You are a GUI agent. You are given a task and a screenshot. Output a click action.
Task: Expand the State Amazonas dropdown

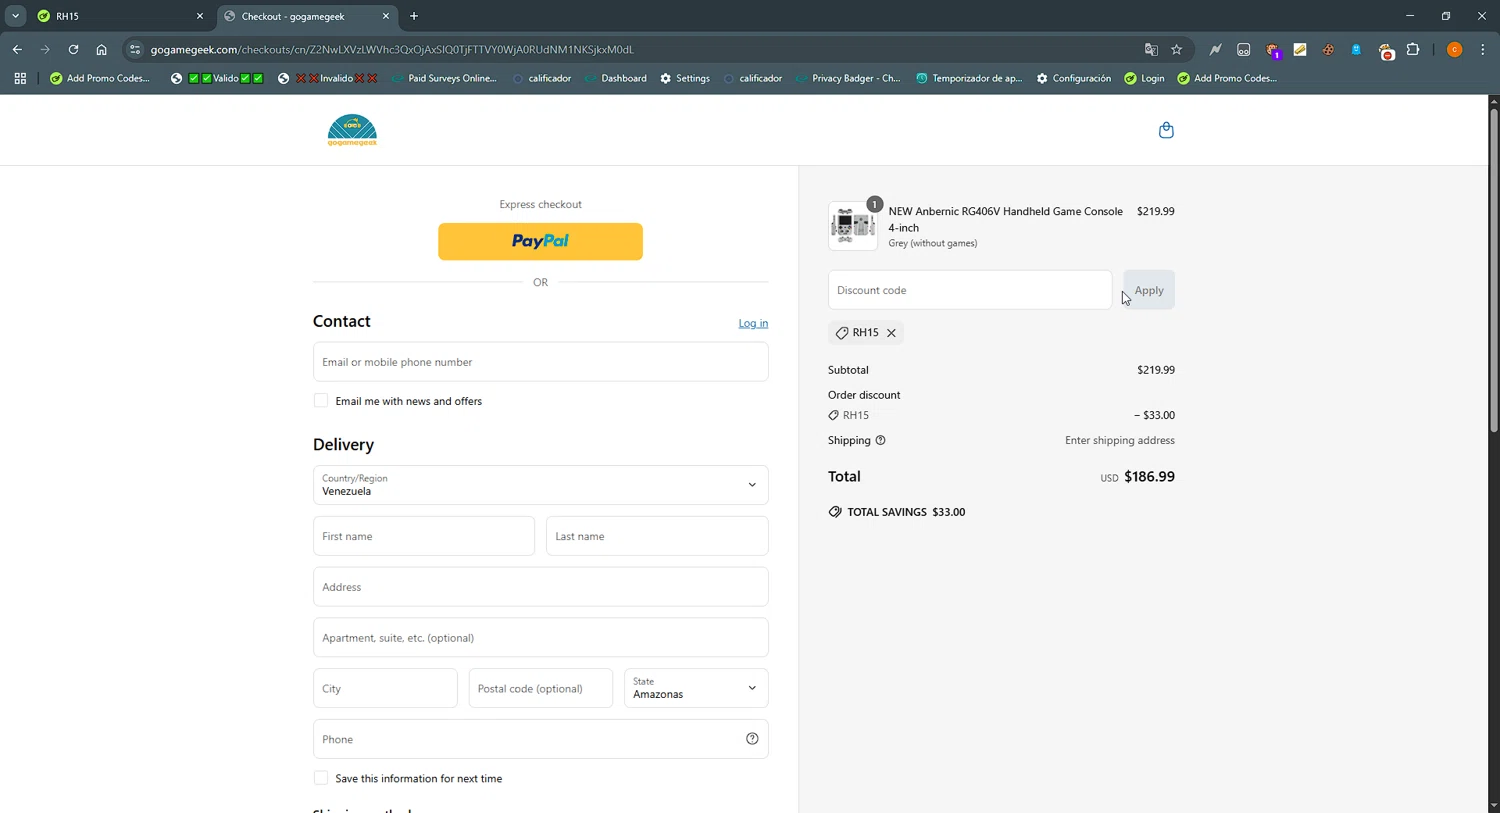point(696,688)
